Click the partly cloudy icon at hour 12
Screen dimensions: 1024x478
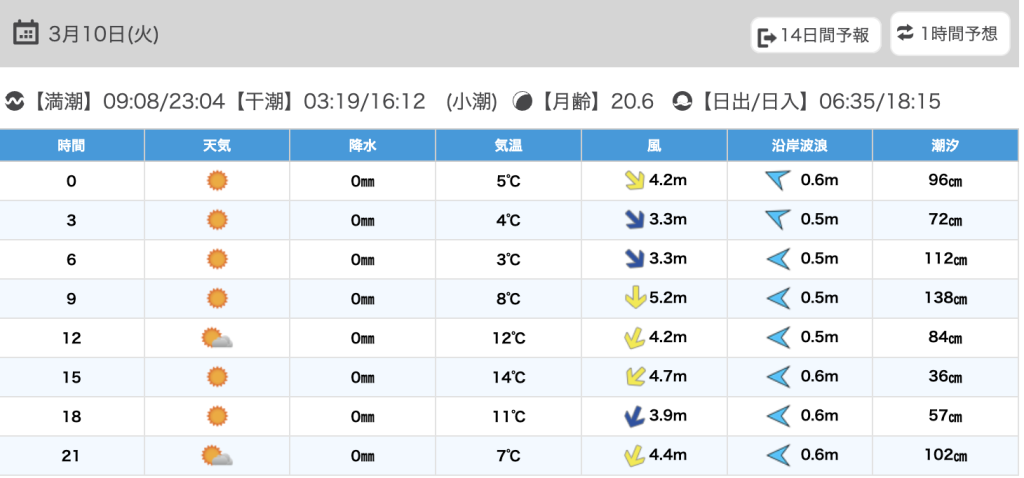tap(217, 338)
